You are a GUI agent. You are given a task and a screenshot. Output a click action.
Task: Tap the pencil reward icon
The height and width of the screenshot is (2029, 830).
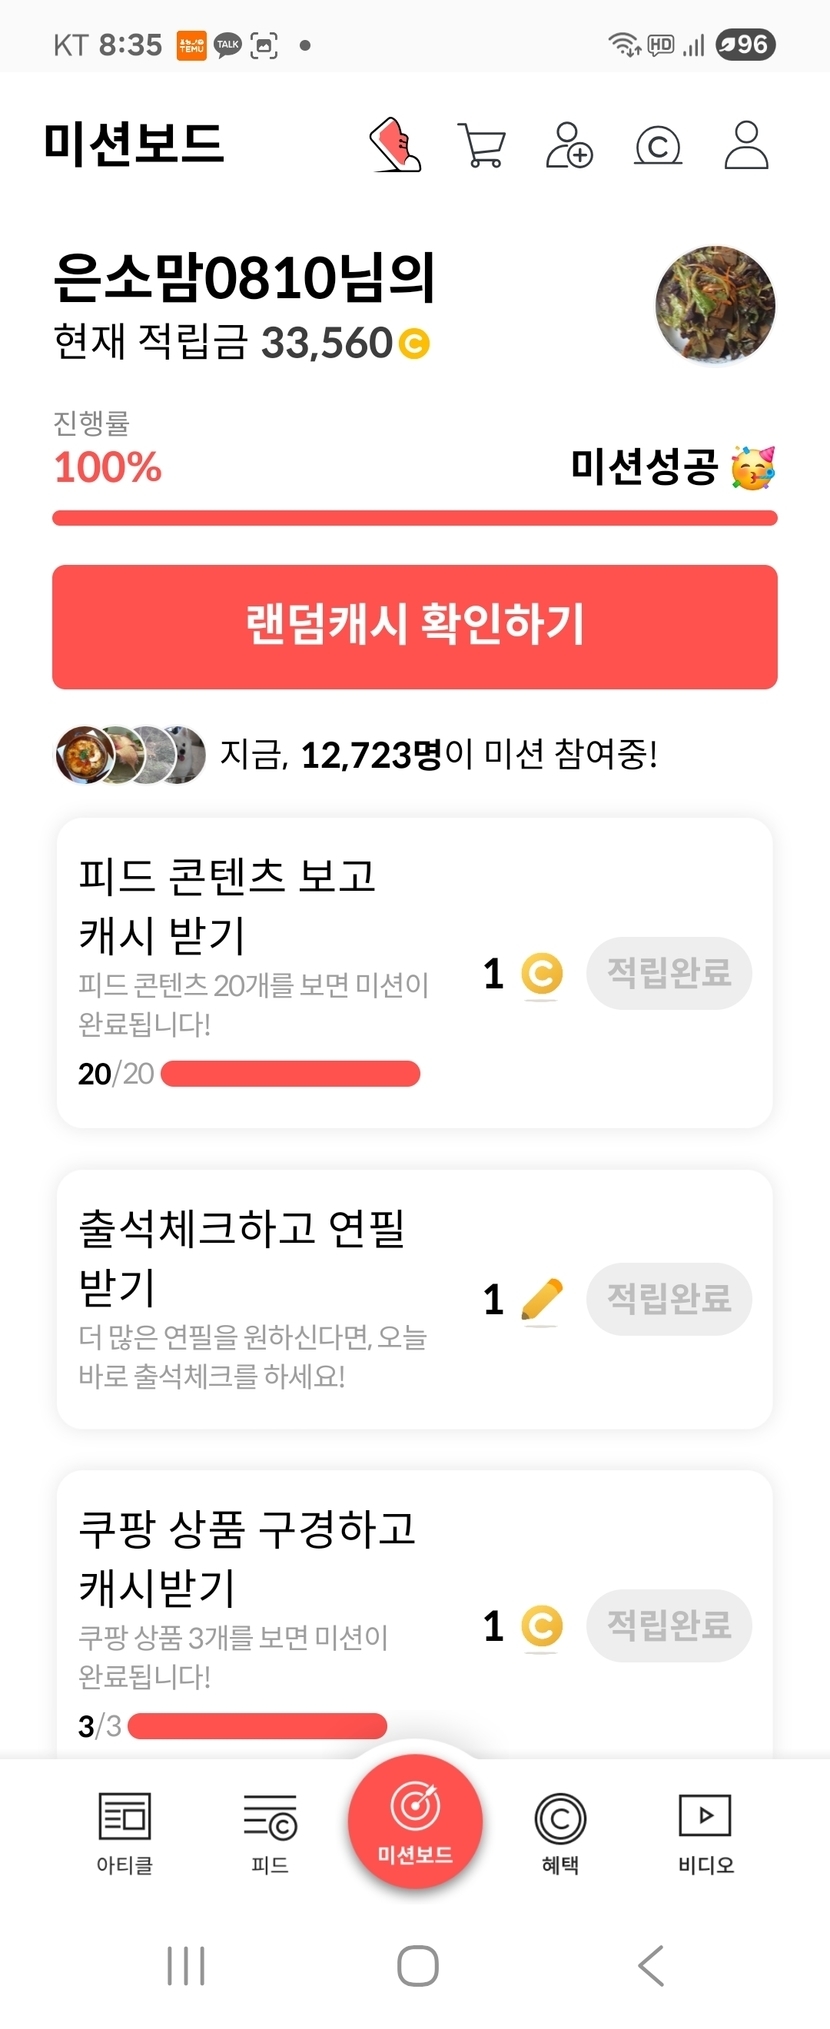pyautogui.click(x=542, y=1300)
